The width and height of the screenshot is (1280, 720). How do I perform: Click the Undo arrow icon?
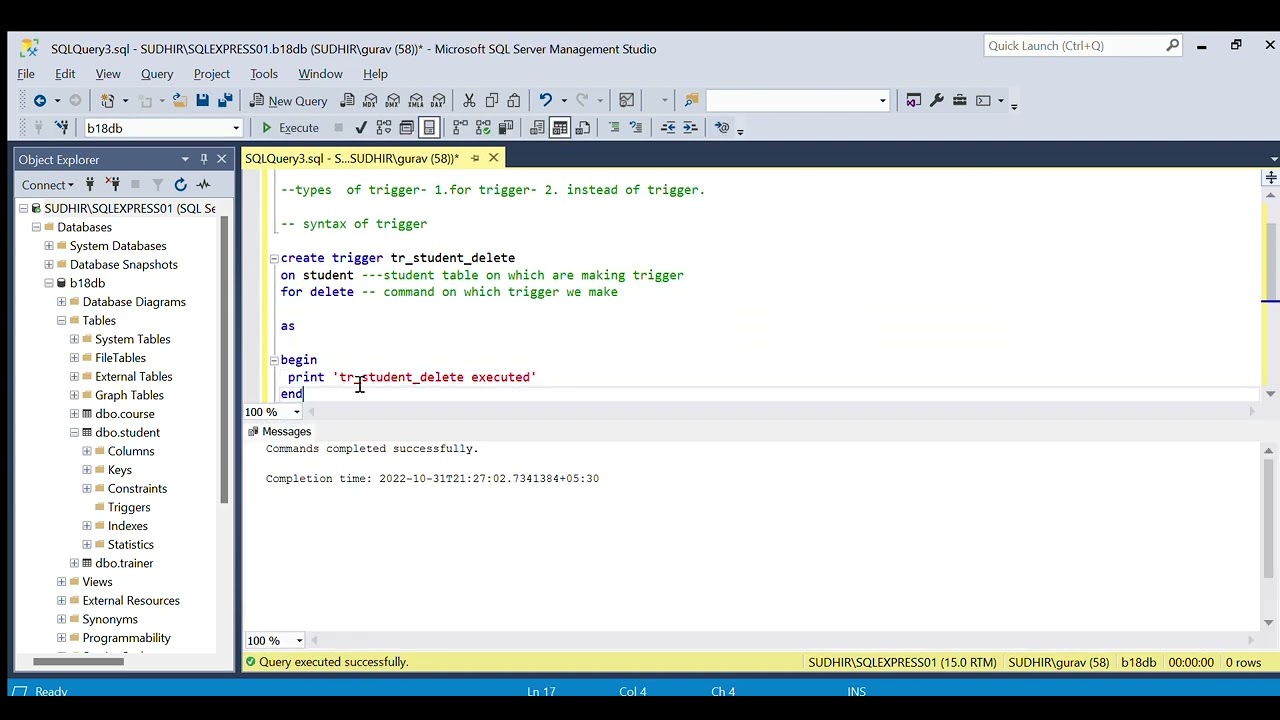point(546,100)
